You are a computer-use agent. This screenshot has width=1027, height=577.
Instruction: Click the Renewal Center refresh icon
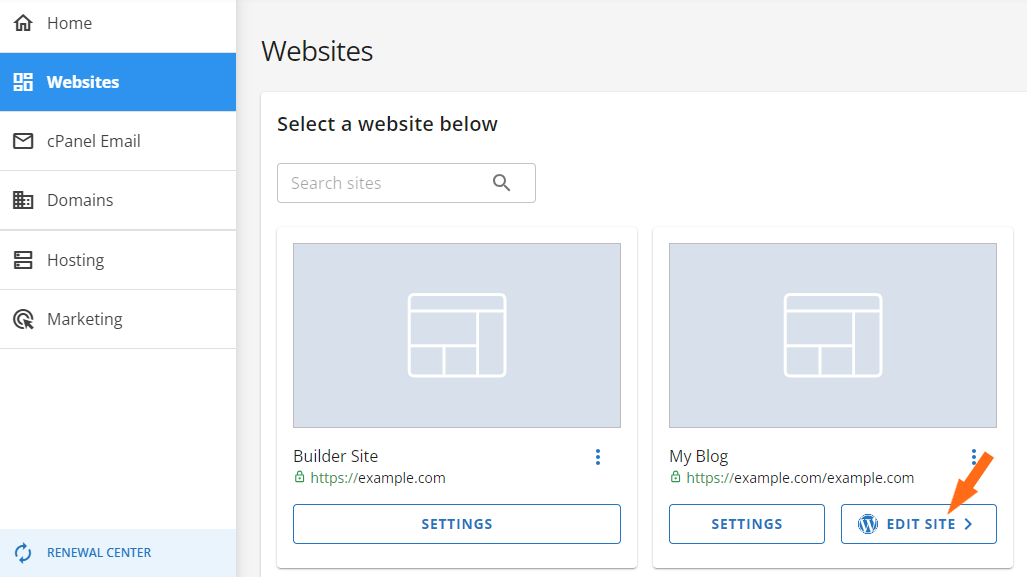(23, 551)
